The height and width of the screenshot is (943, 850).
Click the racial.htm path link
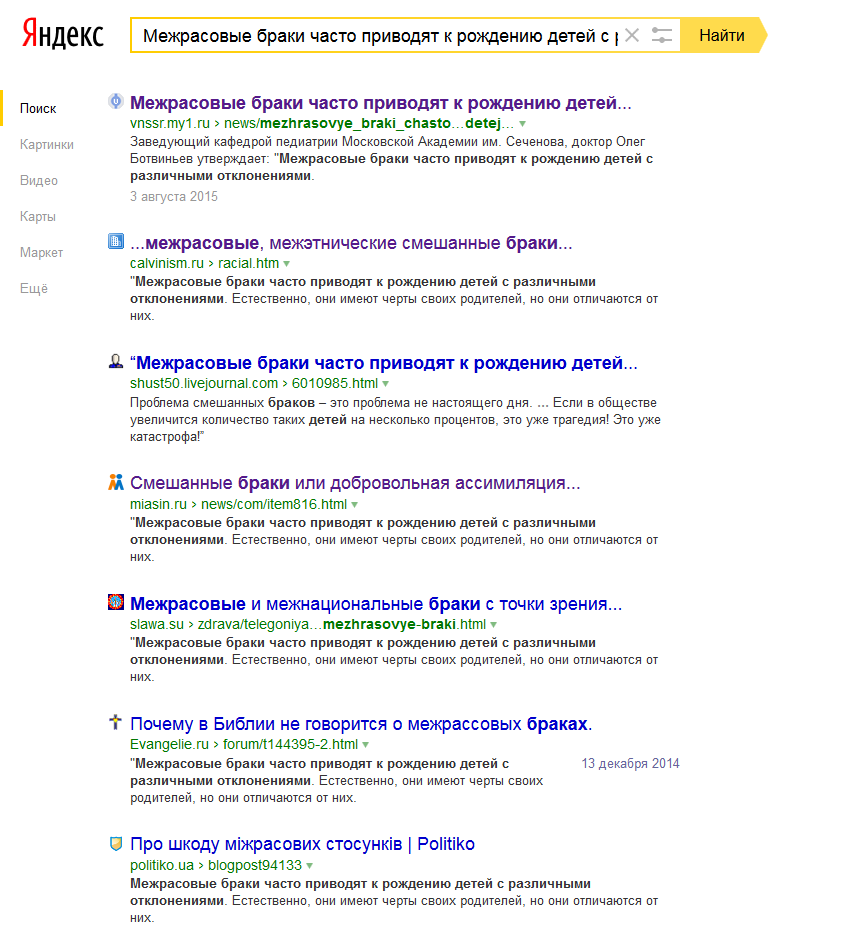coord(248,263)
